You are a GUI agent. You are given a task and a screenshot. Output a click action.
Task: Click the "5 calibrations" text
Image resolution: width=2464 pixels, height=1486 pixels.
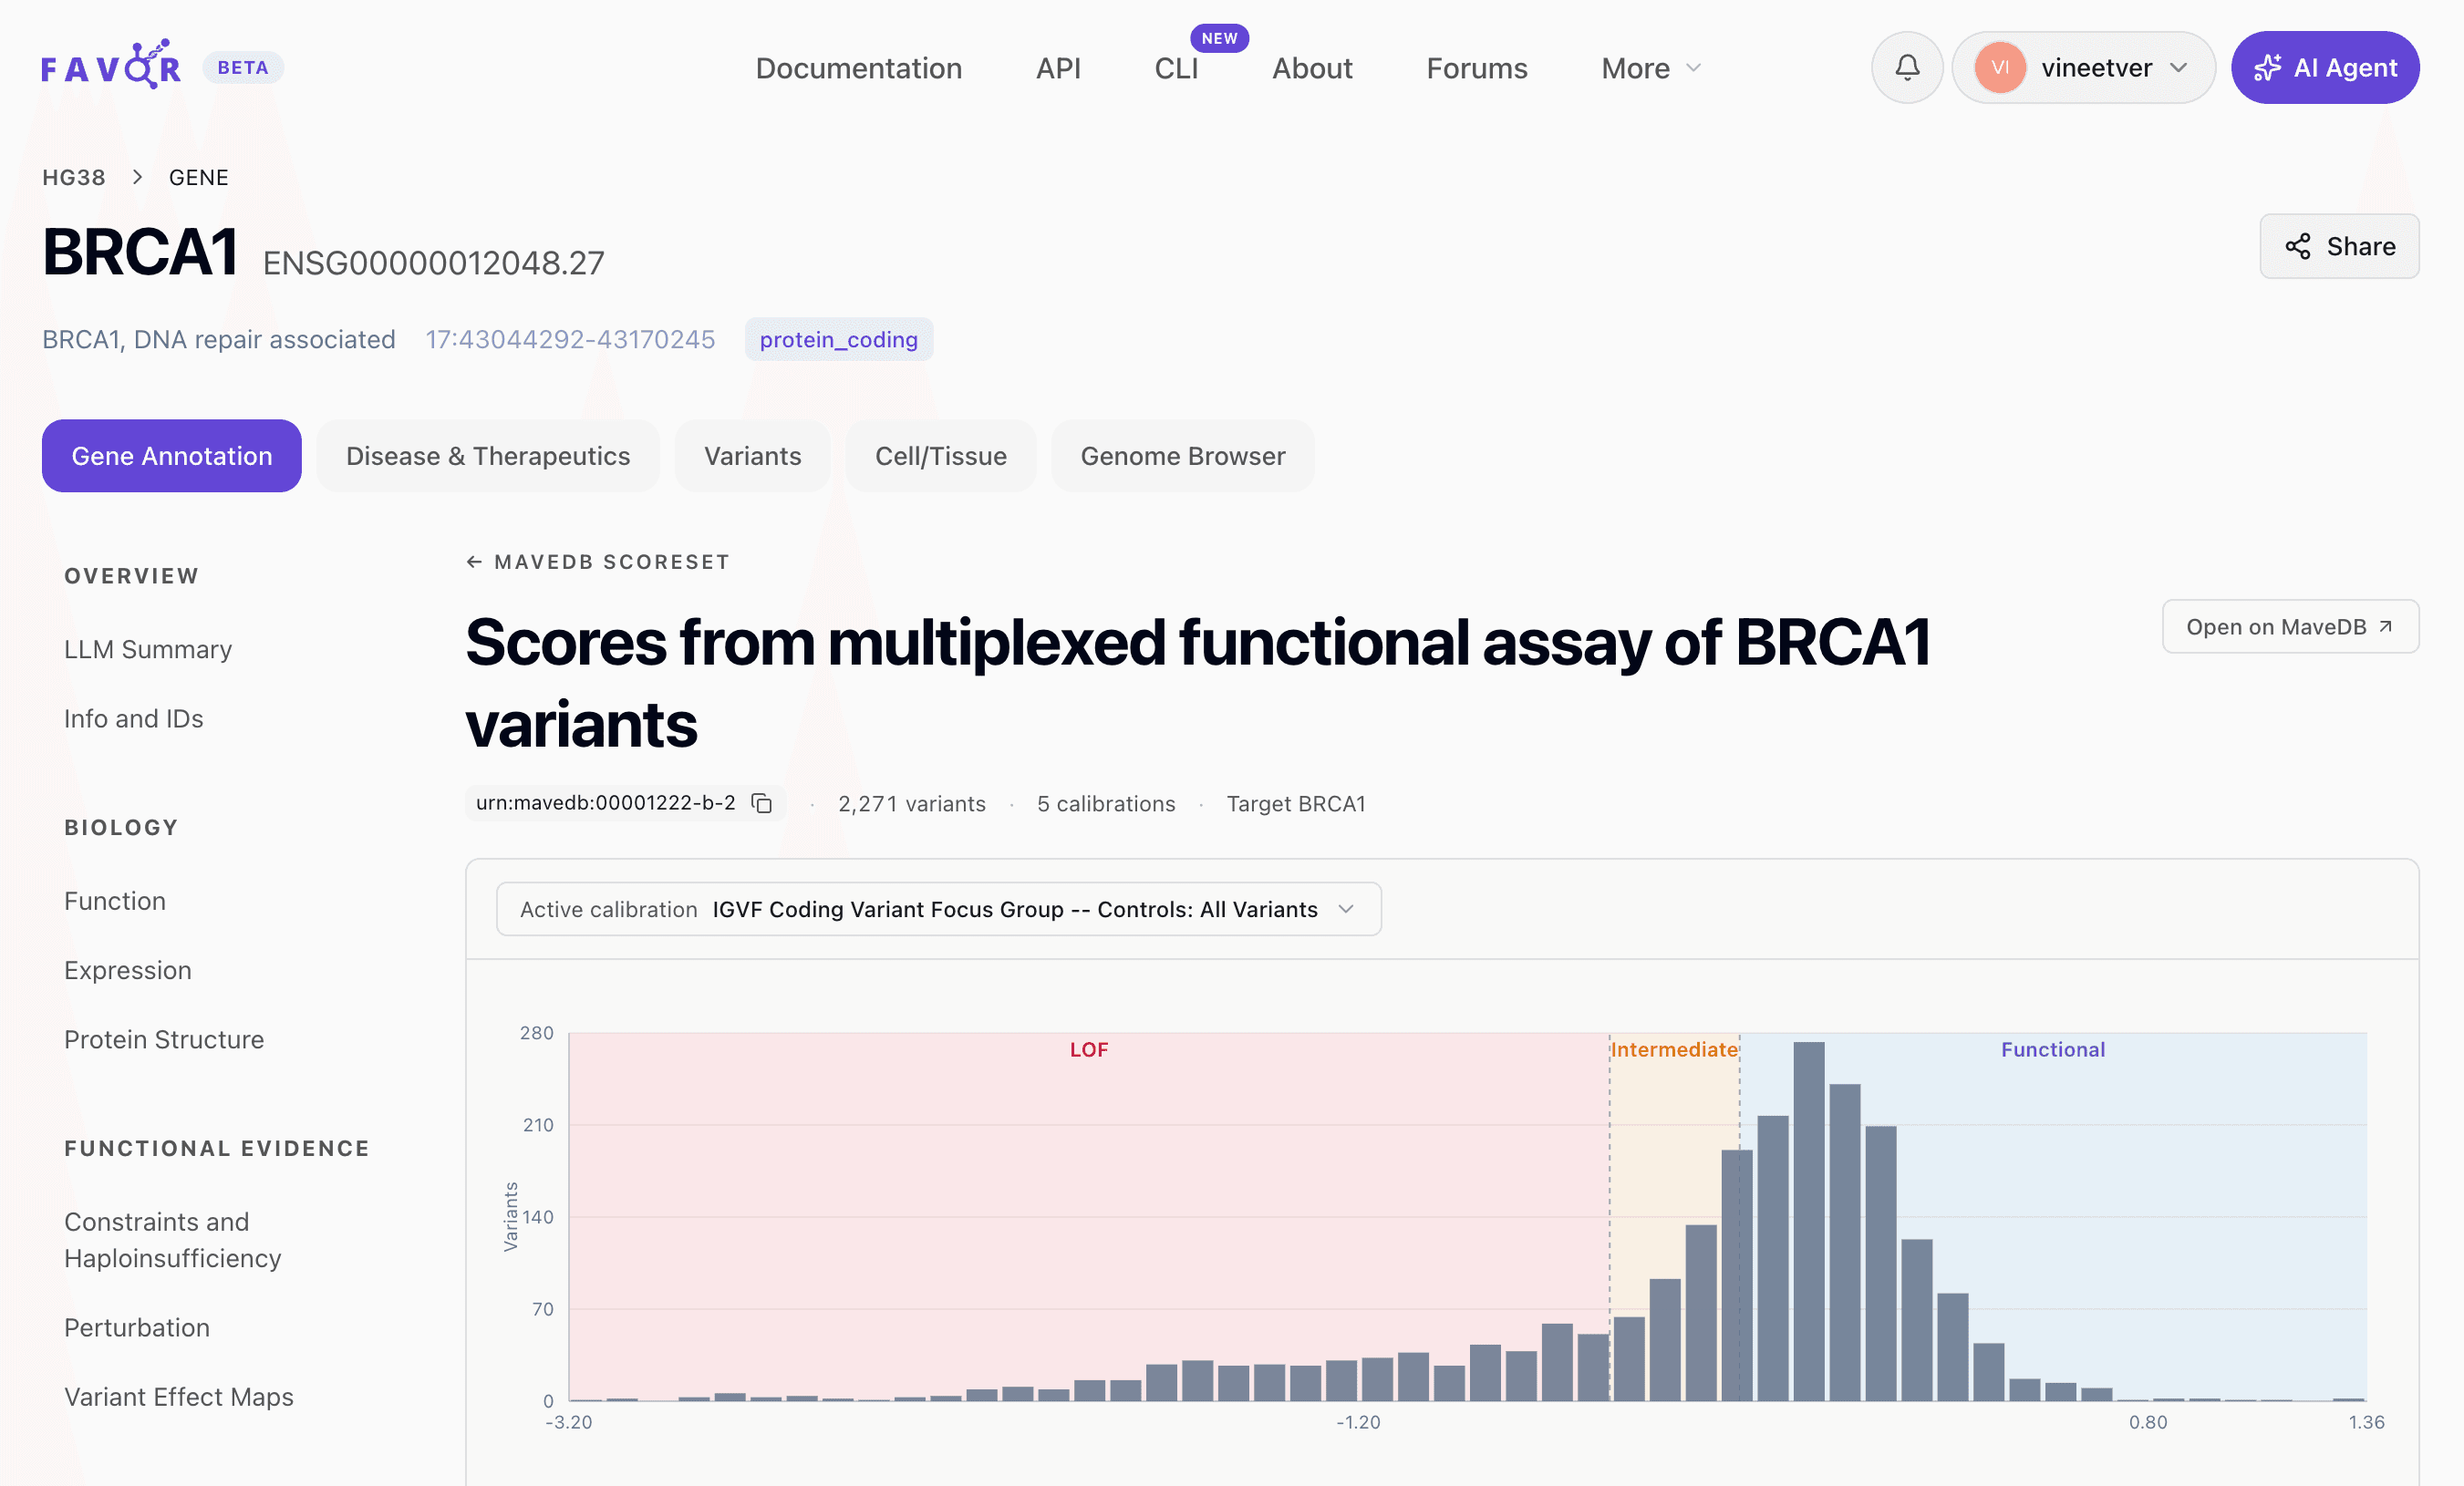(1106, 803)
